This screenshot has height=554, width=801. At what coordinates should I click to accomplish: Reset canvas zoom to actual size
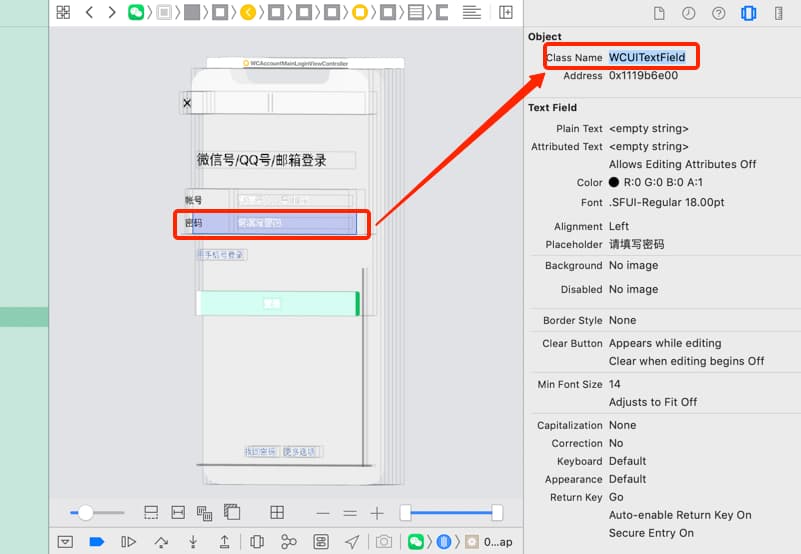tap(350, 513)
